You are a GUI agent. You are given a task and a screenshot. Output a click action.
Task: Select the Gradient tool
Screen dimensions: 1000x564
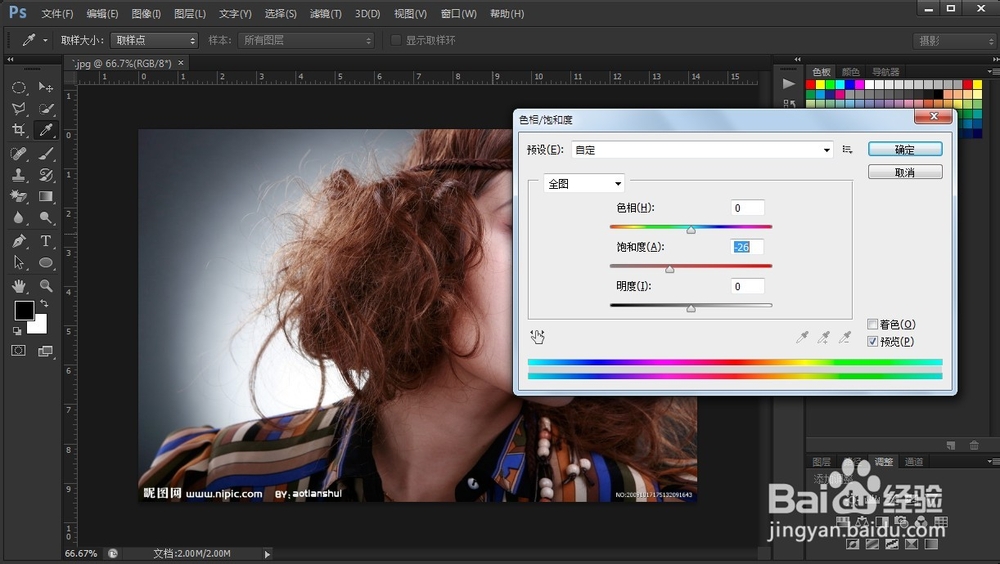pyautogui.click(x=46, y=197)
